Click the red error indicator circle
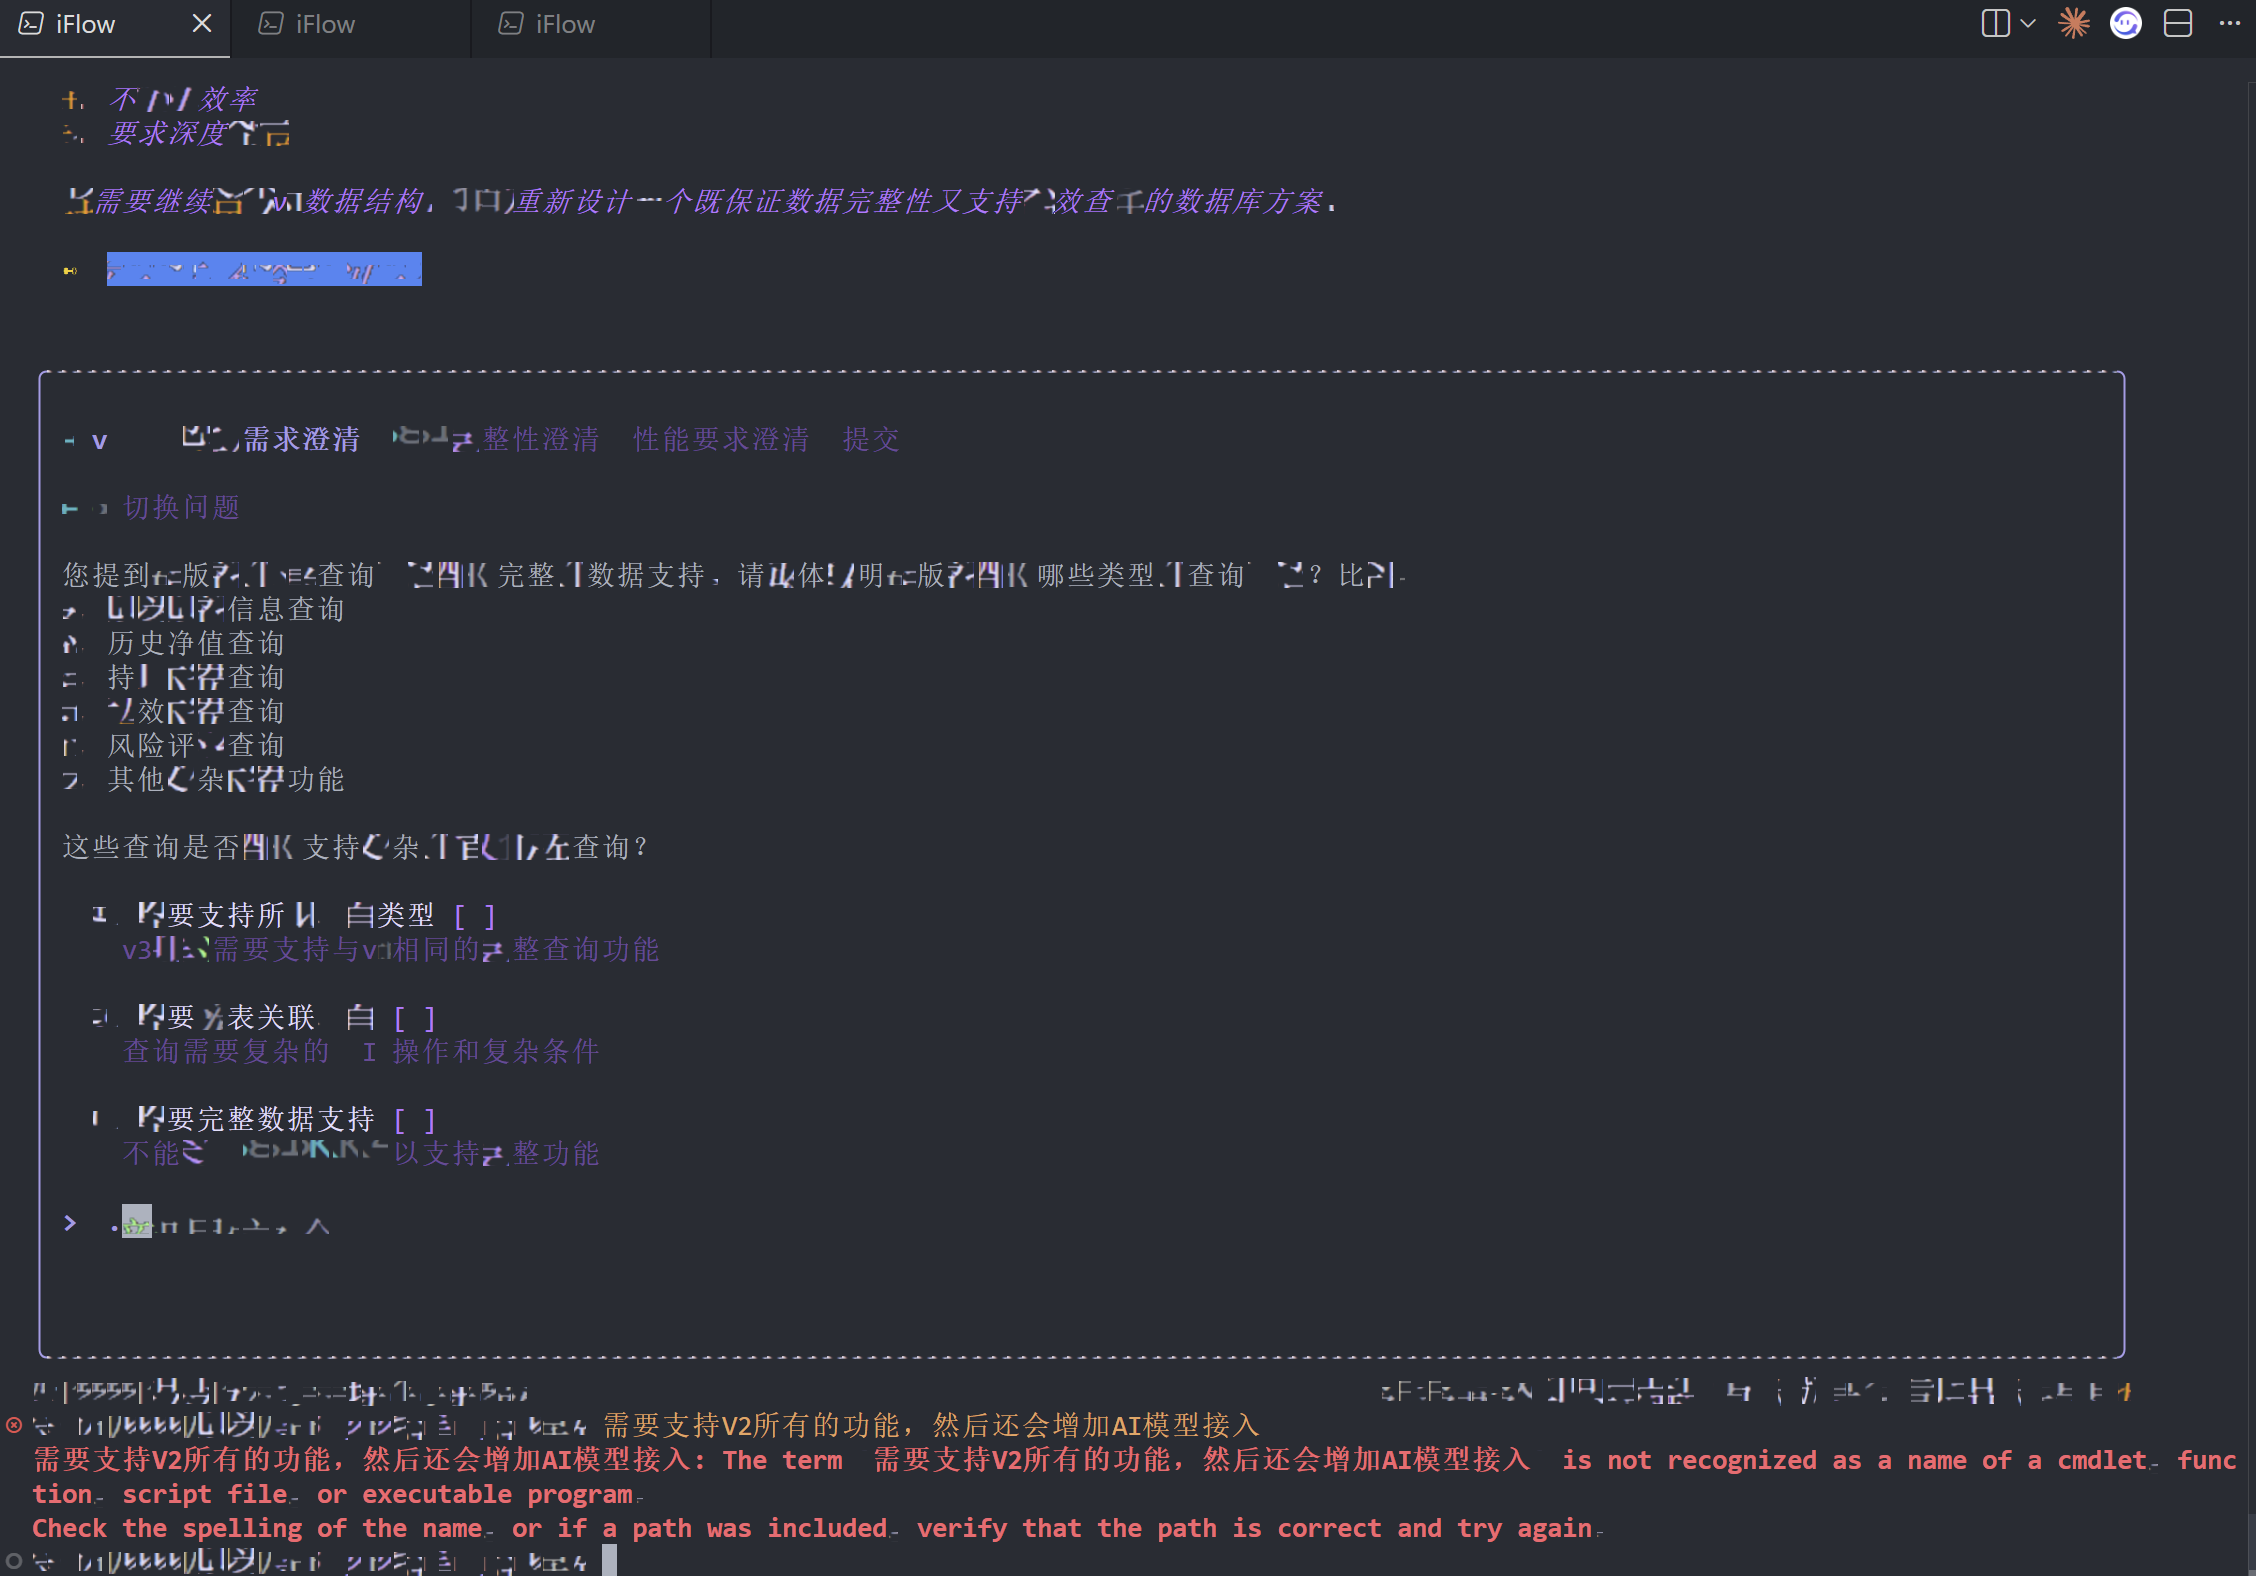Viewport: 2256px width, 1576px height. (14, 1425)
